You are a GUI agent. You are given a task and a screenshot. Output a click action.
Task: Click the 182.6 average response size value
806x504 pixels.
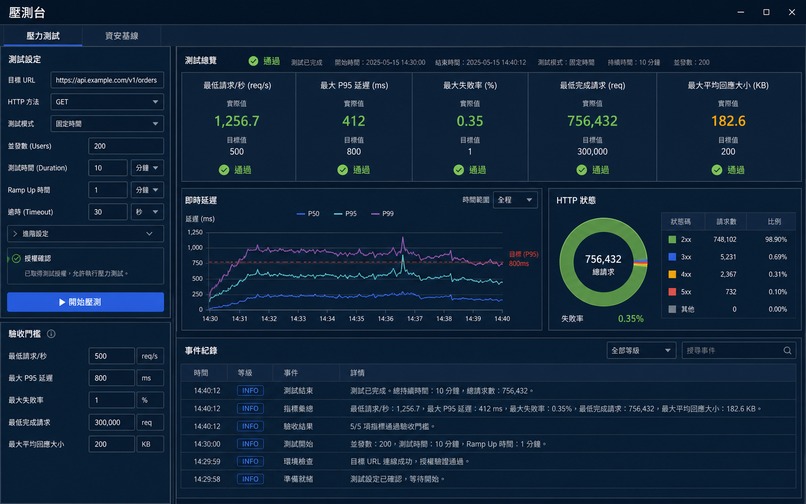[x=728, y=121]
